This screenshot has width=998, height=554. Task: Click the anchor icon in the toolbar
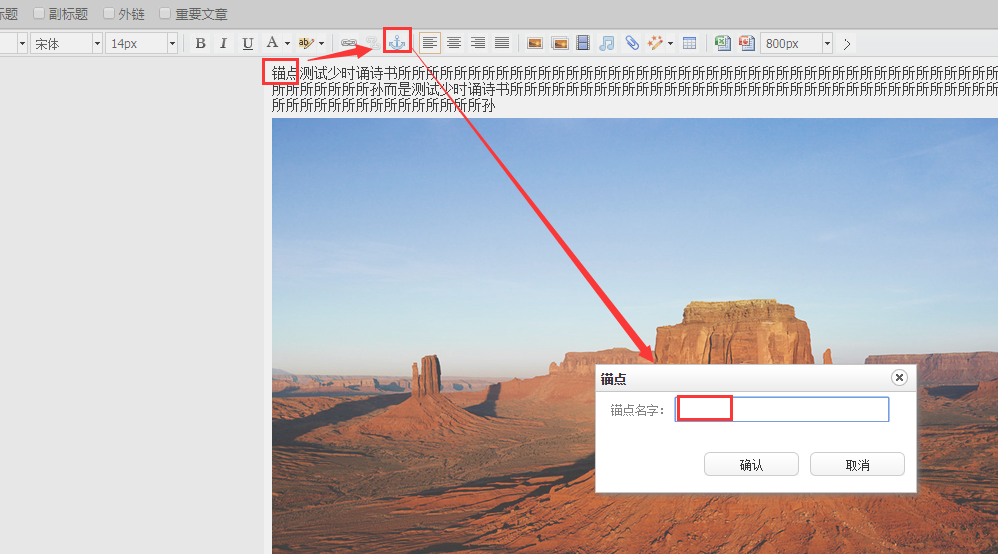tap(397, 43)
